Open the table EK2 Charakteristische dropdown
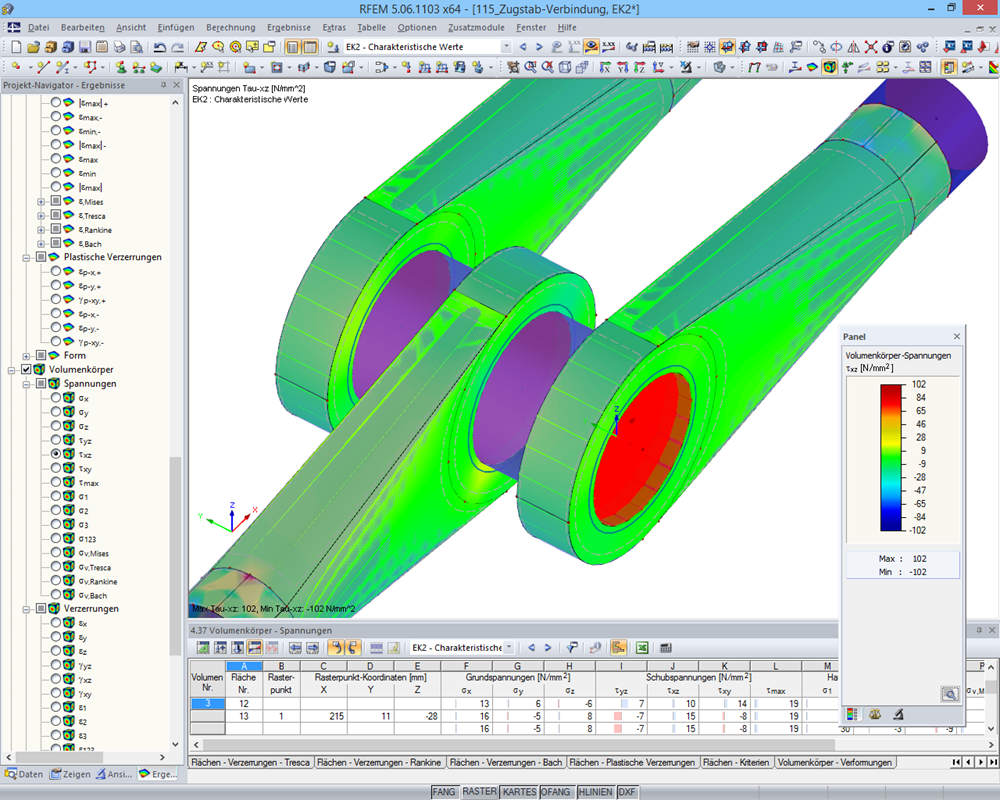The width and height of the screenshot is (1000, 800). (x=509, y=648)
